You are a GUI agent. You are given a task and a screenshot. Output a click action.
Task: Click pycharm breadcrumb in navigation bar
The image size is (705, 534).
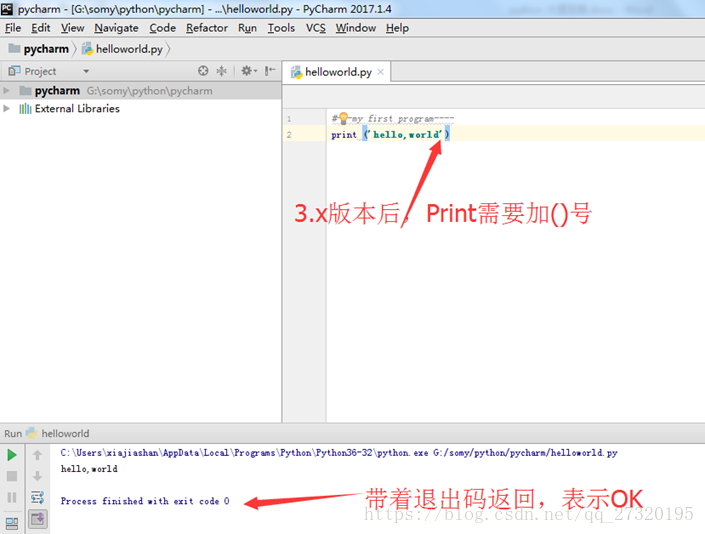[x=39, y=49]
